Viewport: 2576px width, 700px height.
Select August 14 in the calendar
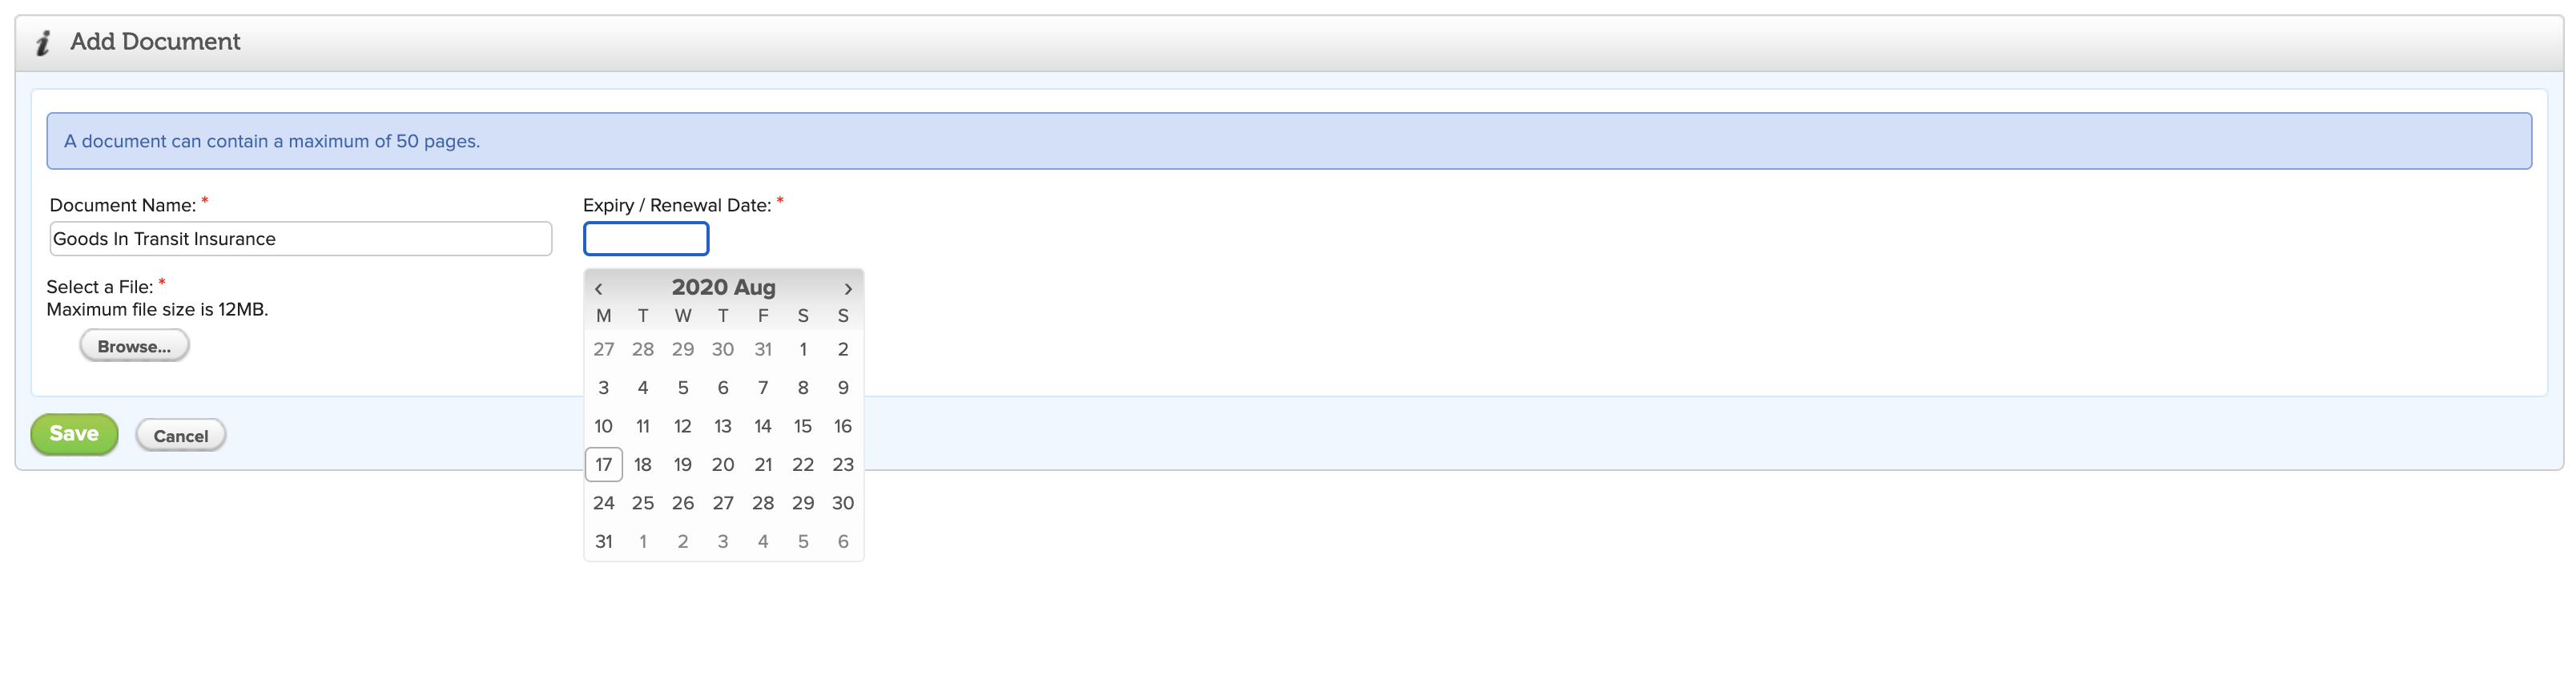tap(763, 426)
